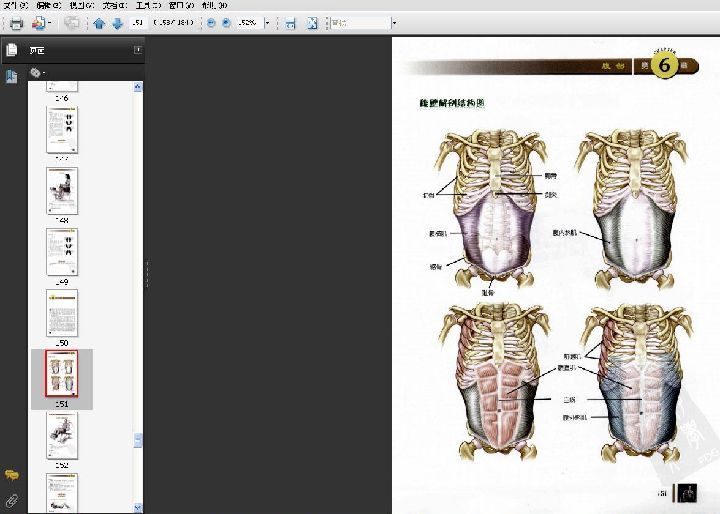Image resolution: width=720 pixels, height=514 pixels.
Task: Open the 视图 (View) menu
Action: click(82, 5)
